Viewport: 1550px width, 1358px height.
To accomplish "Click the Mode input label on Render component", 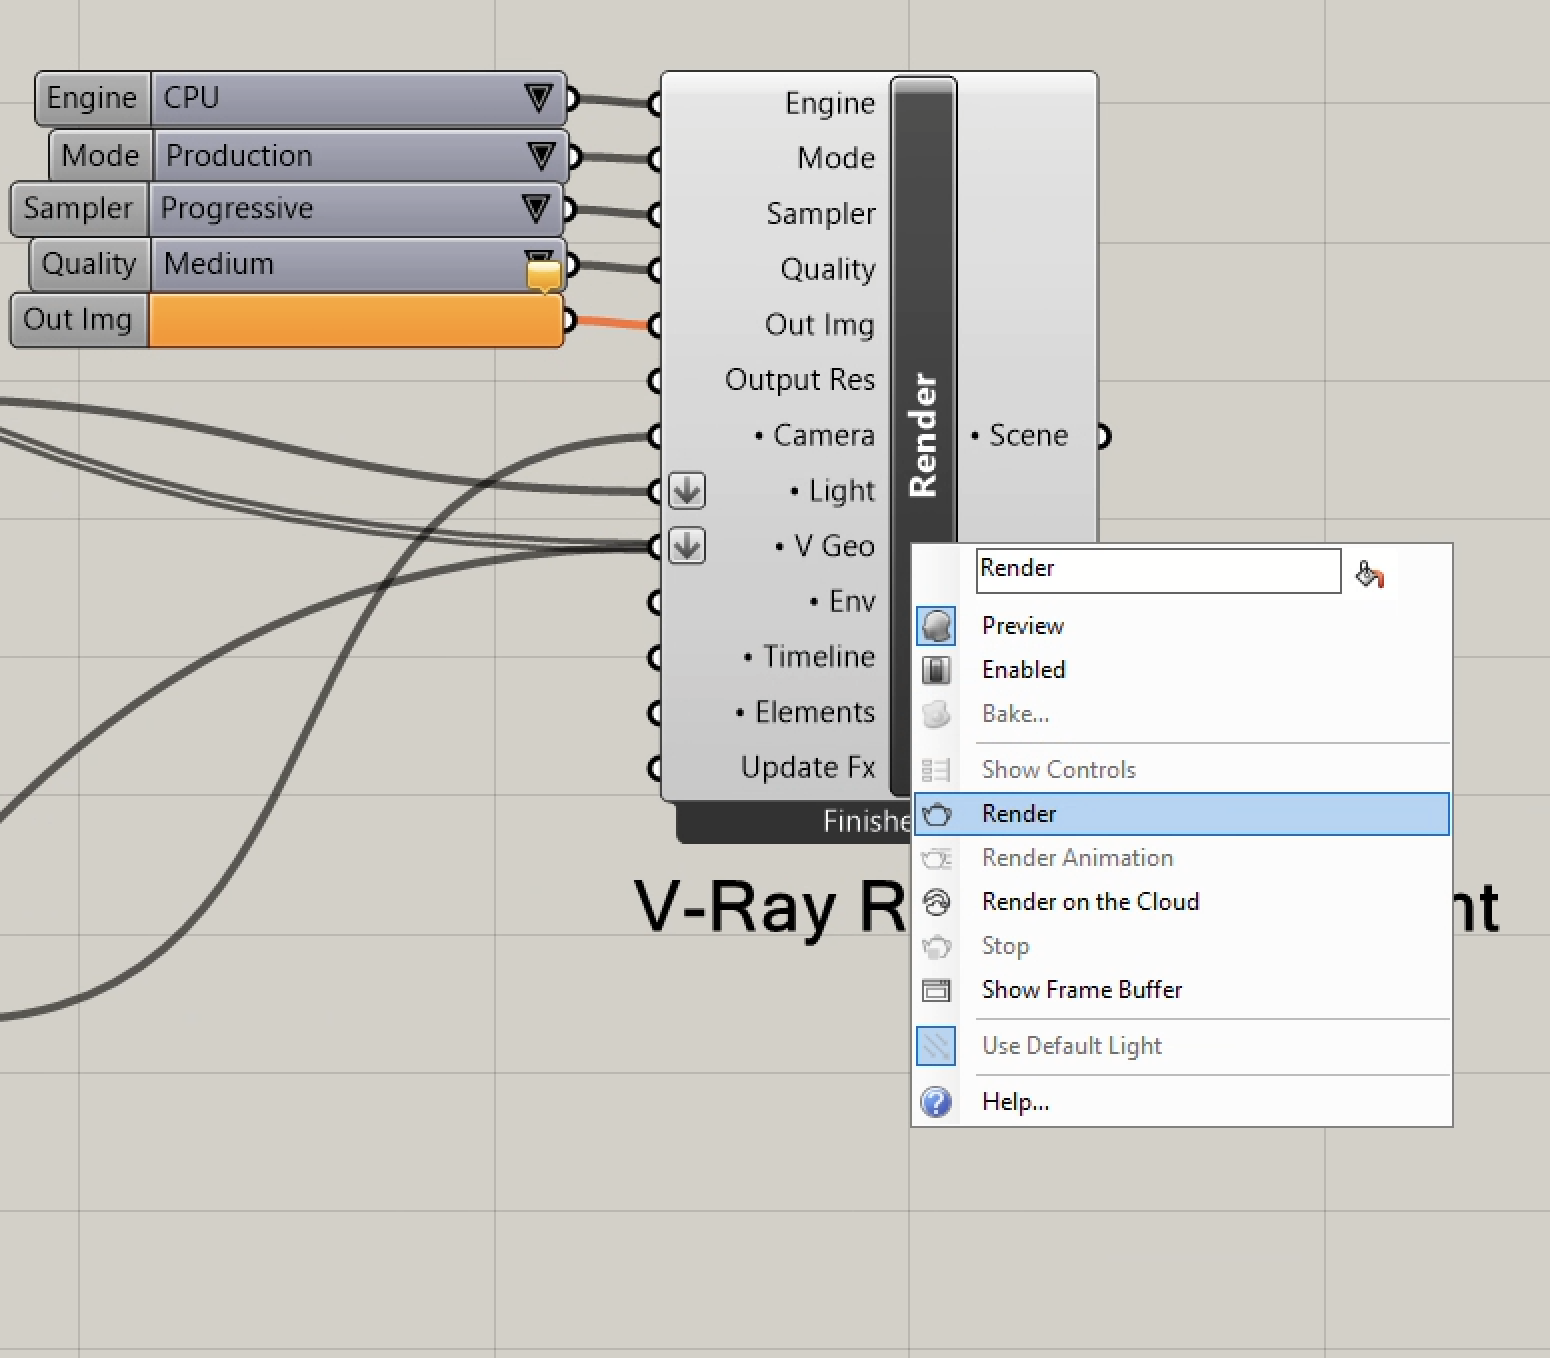I will (836, 158).
